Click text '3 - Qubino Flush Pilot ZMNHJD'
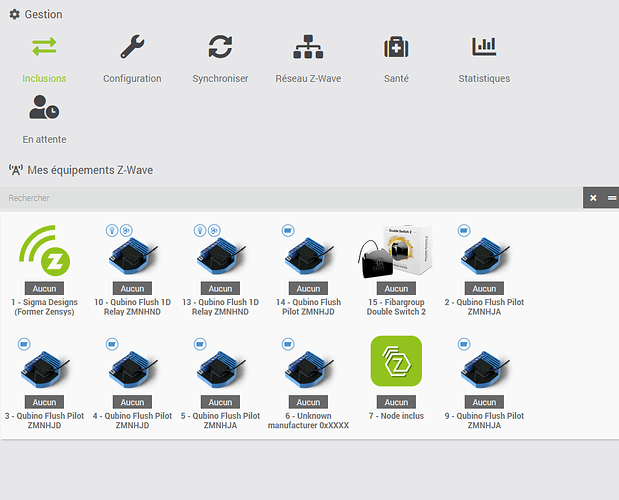This screenshot has width=619, height=500. (x=44, y=421)
